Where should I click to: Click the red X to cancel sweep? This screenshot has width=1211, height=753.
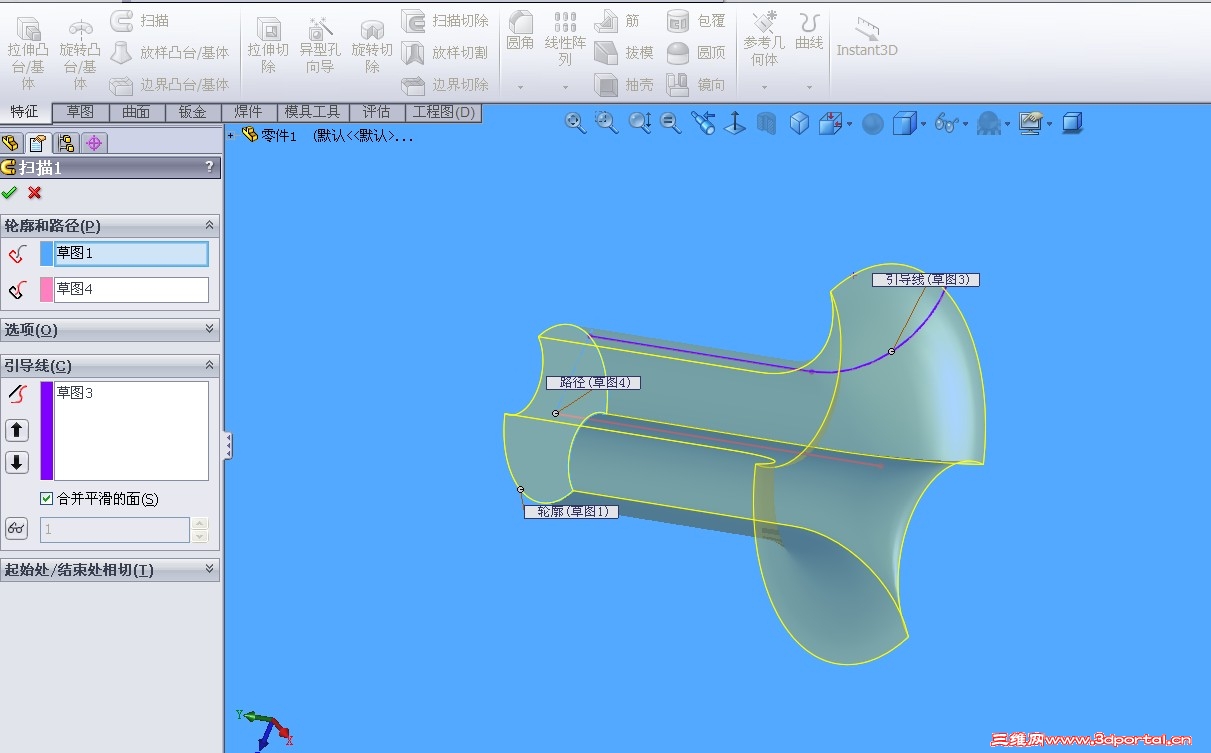coord(35,193)
